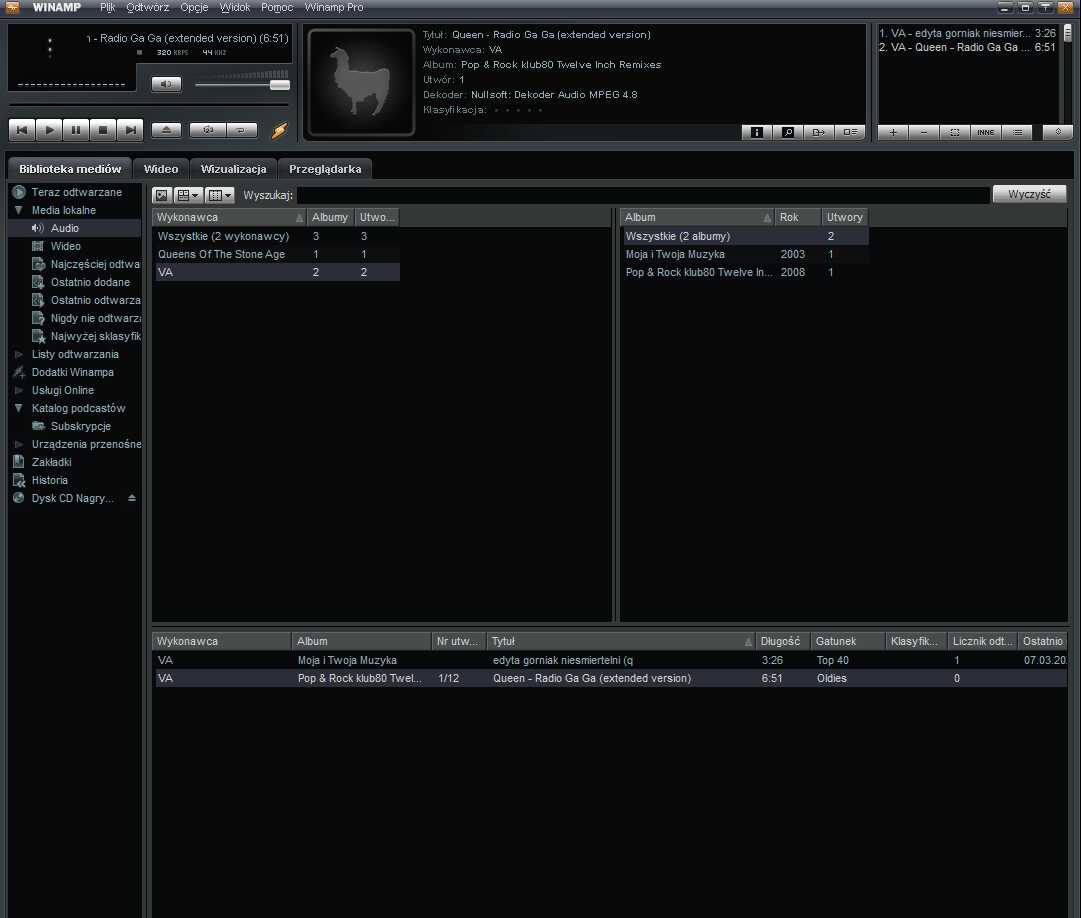Click the list-layout icon in the info panel
The image size is (1081, 918).
[x=850, y=132]
